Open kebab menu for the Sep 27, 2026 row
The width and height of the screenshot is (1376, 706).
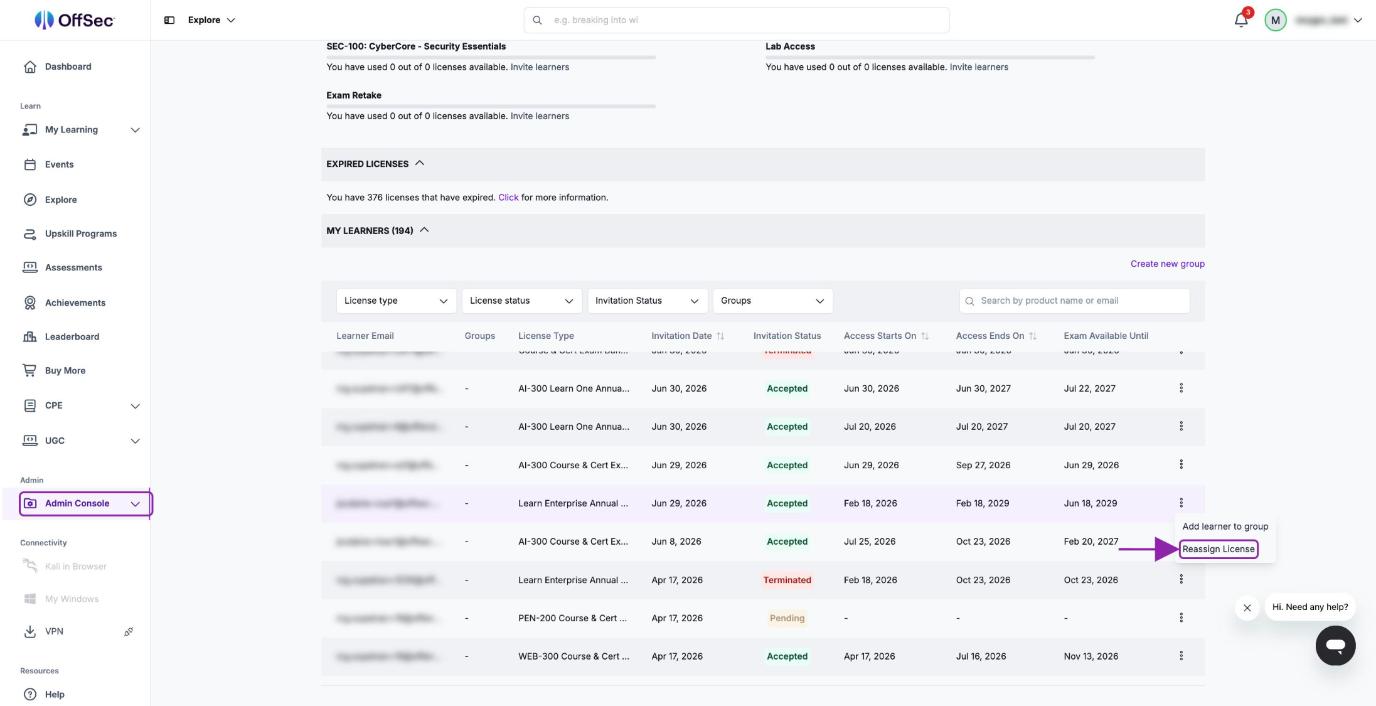pyautogui.click(x=1181, y=464)
